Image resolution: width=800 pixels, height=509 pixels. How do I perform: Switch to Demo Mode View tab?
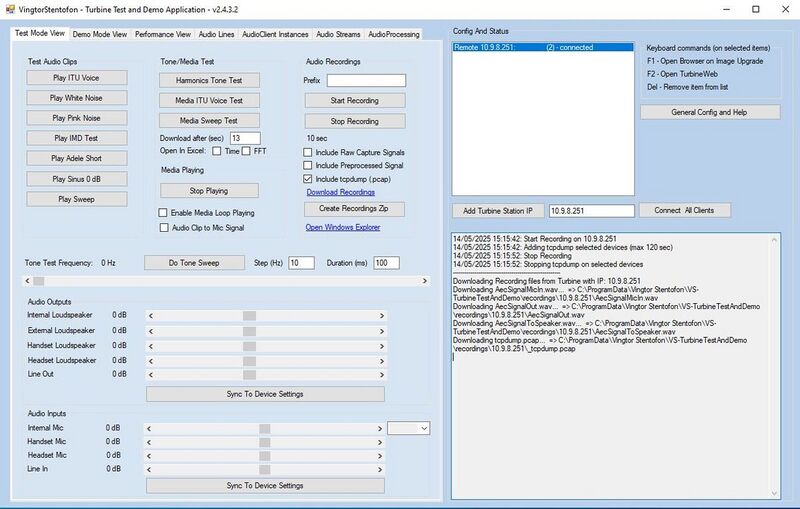coord(99,34)
